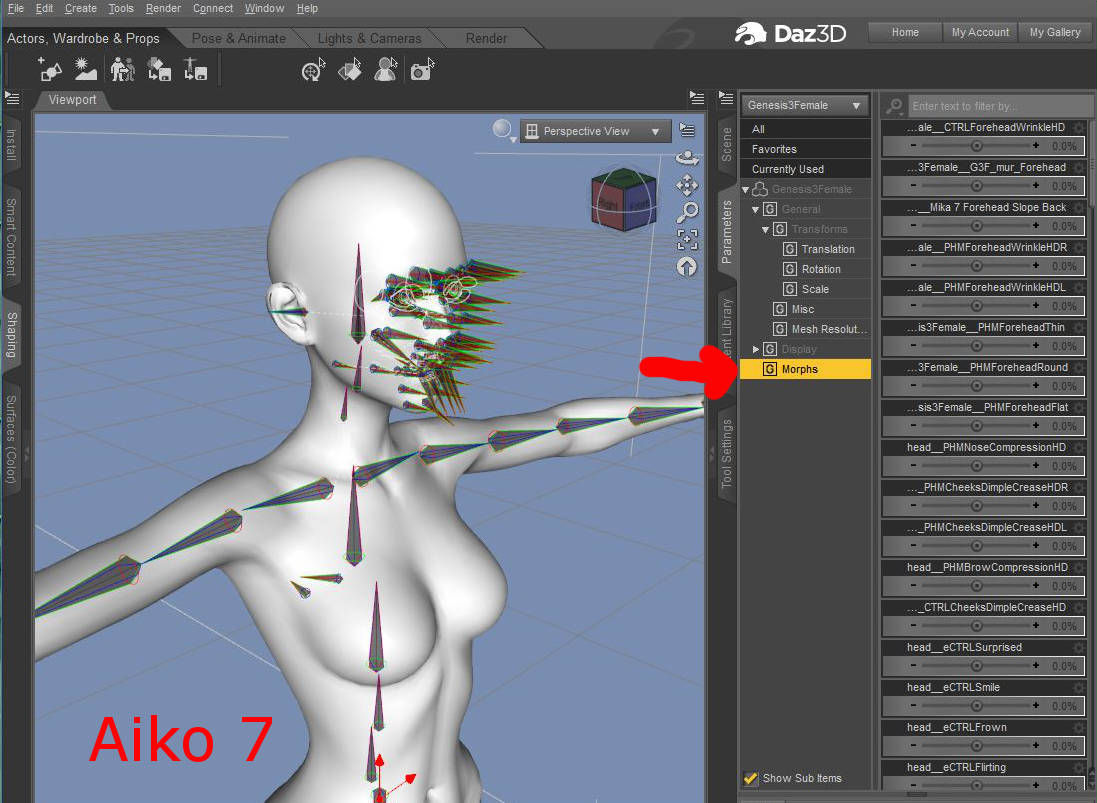Open the Perspective View camera dropdown
Viewport: 1097px width, 803px height.
coord(596,131)
